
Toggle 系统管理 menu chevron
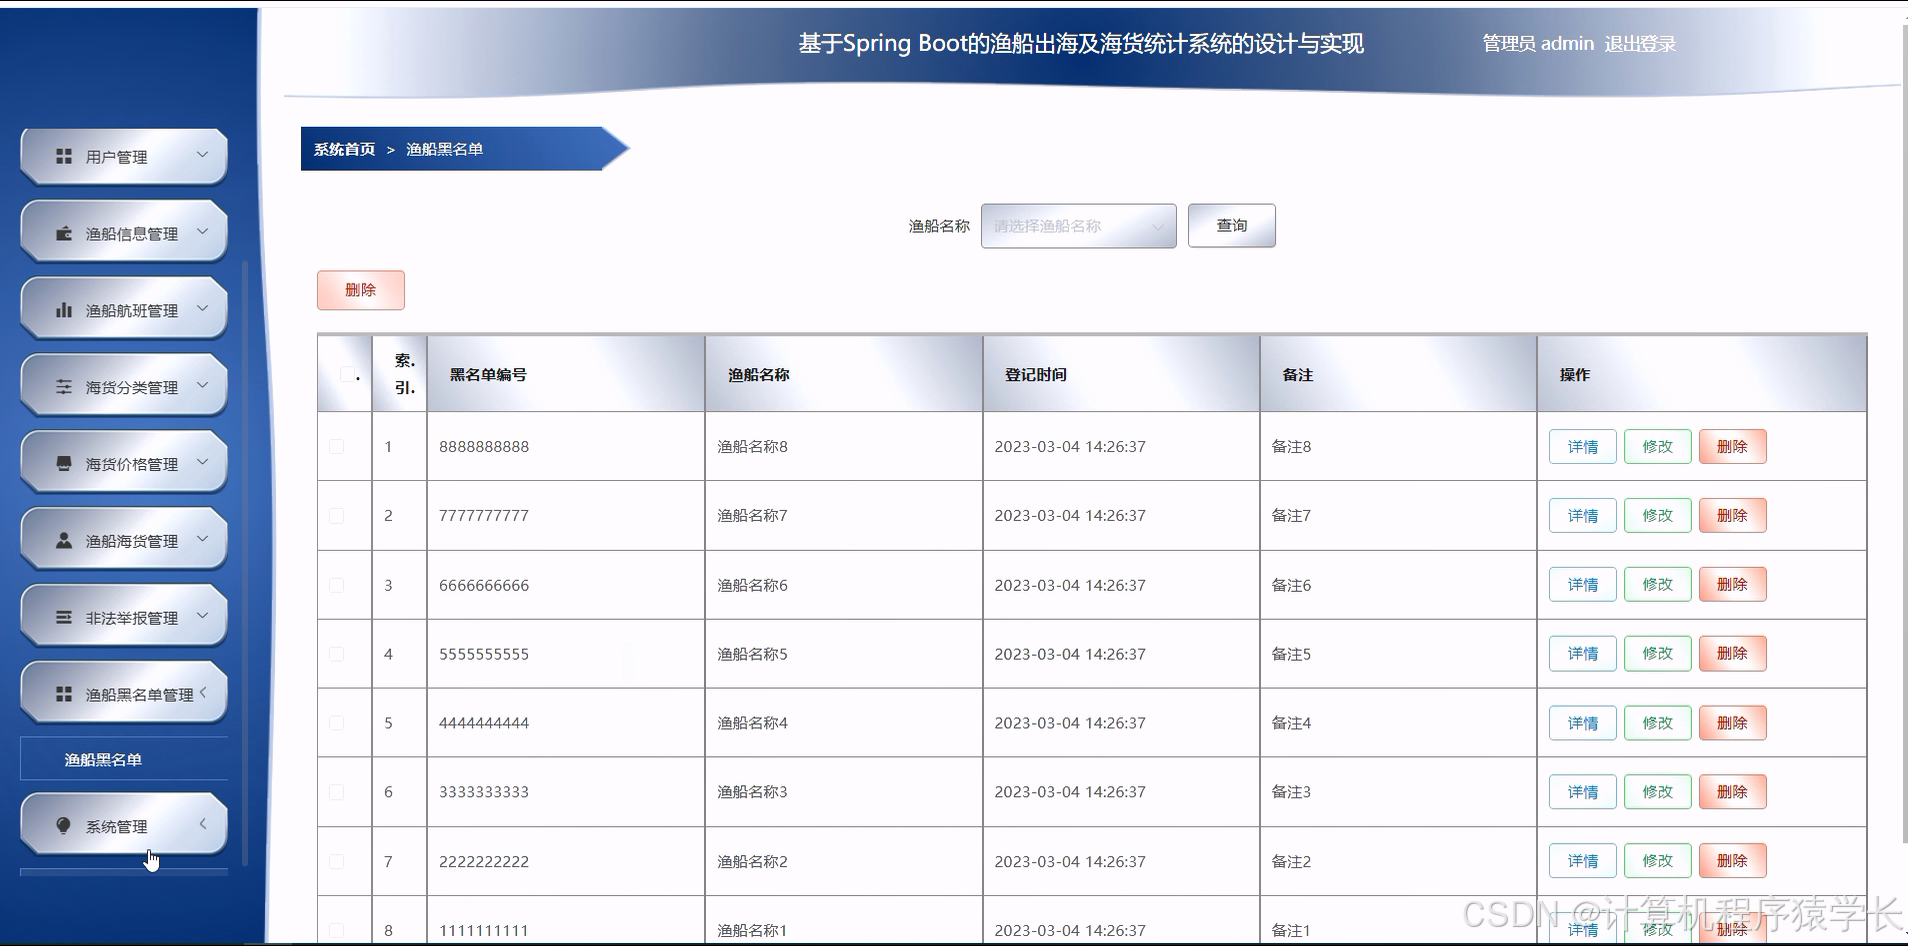[203, 824]
